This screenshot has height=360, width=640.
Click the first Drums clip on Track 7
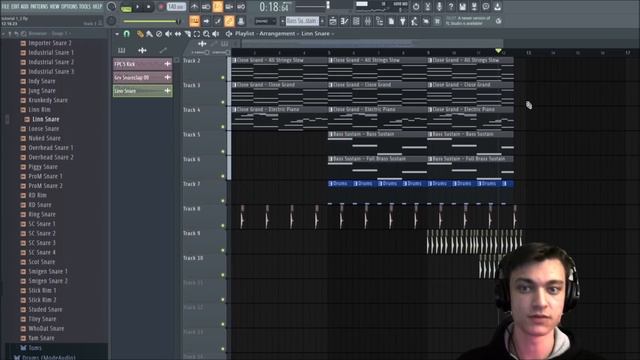[340, 184]
